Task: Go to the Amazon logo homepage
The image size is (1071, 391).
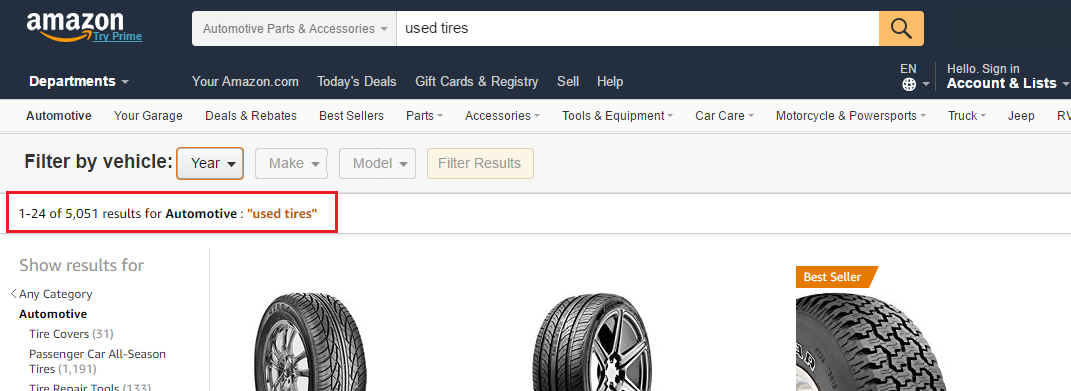Action: point(75,26)
